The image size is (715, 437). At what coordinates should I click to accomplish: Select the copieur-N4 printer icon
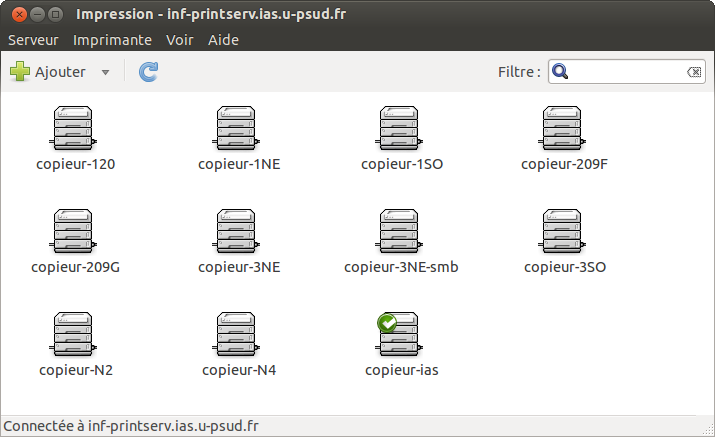[238, 334]
